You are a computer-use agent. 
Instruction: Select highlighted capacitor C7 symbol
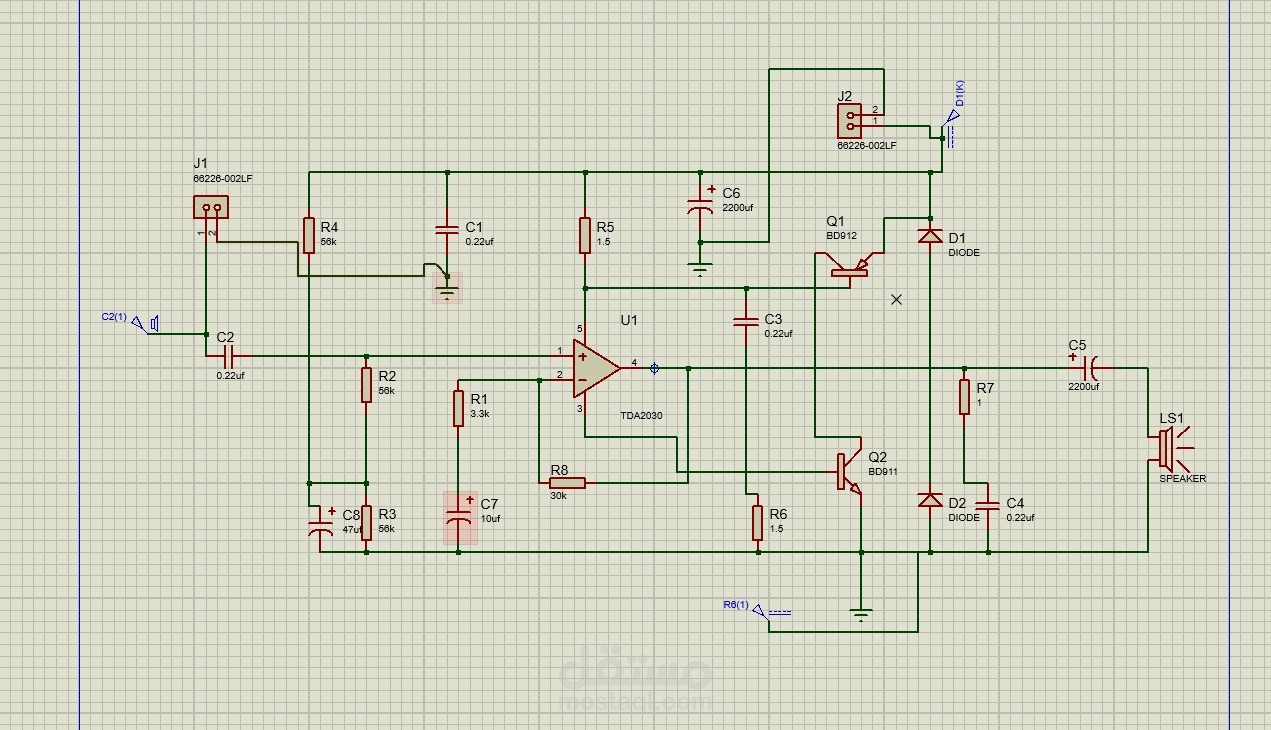coord(459,517)
